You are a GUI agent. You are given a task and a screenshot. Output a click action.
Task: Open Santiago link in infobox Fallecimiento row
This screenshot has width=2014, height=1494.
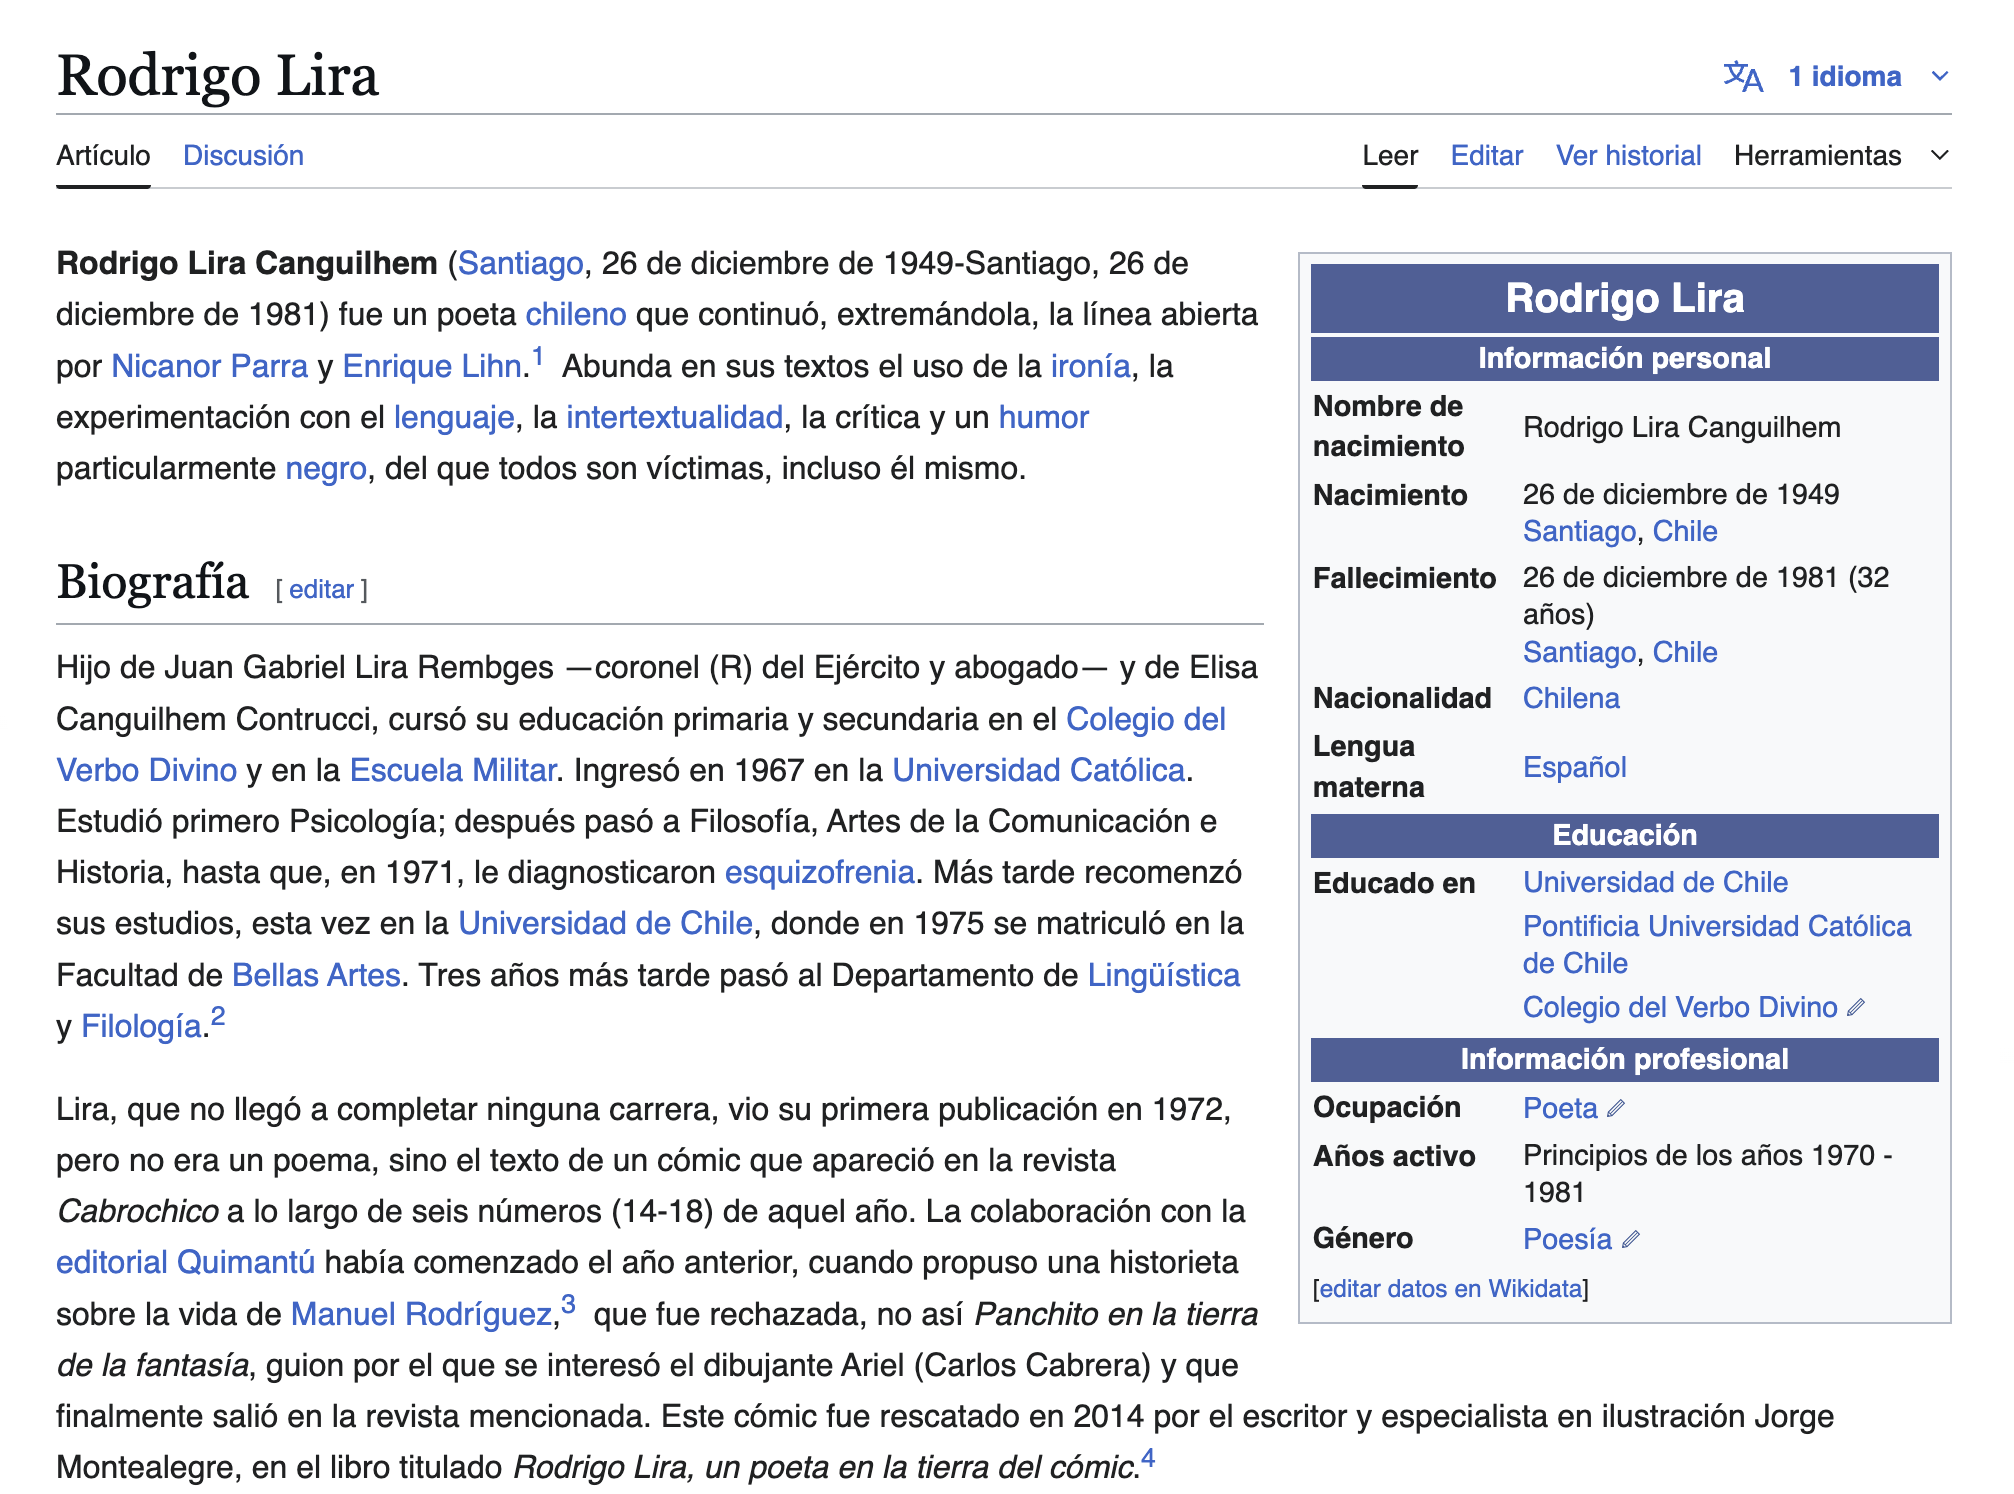coord(1579,653)
